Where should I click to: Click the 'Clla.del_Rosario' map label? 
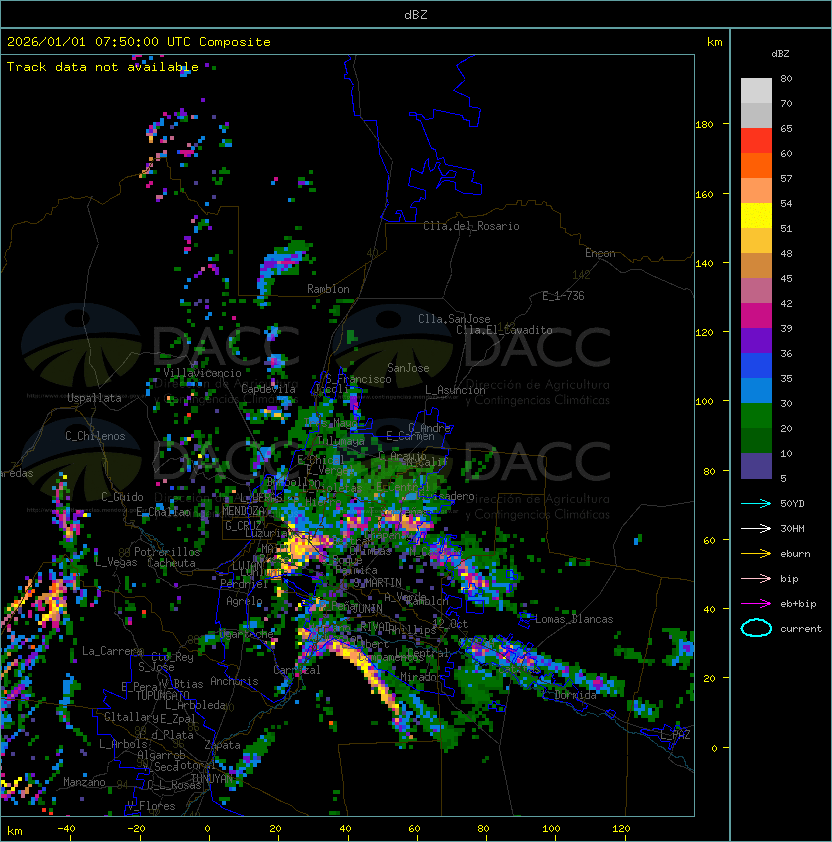471,226
